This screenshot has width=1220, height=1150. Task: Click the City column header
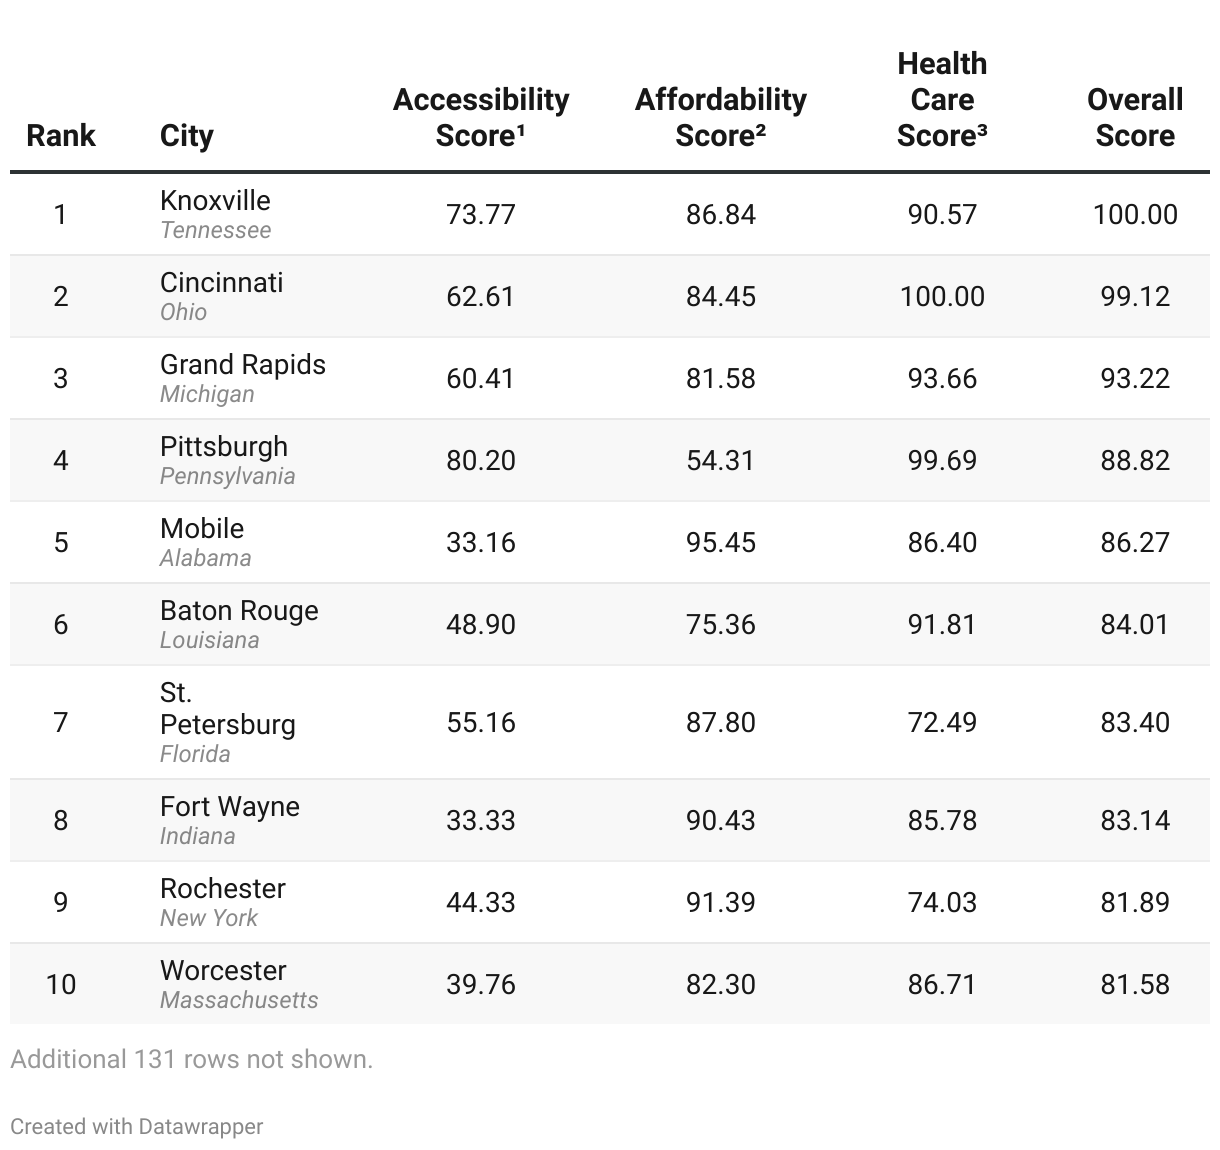(x=187, y=135)
